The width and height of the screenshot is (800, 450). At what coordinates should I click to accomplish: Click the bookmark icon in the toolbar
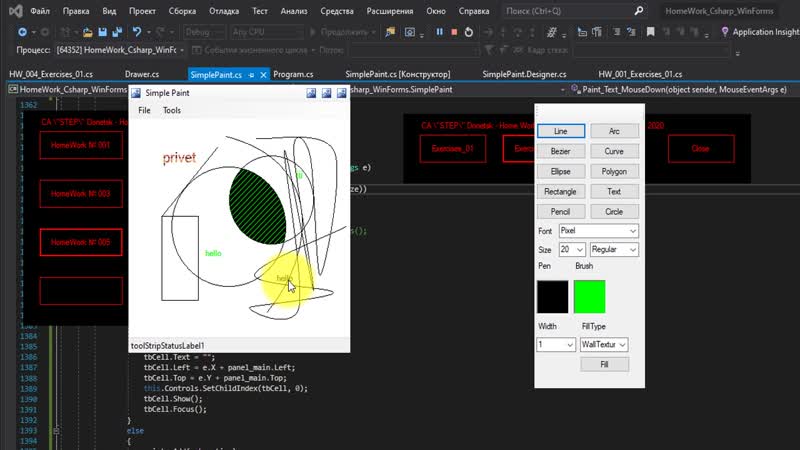tap(651, 32)
